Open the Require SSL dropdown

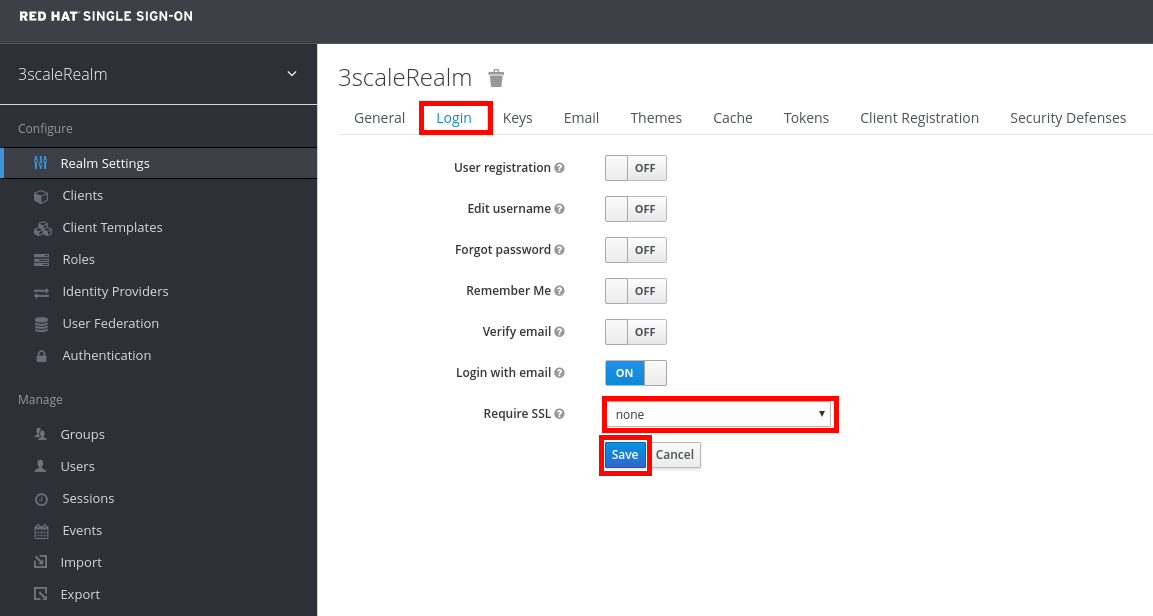(720, 414)
